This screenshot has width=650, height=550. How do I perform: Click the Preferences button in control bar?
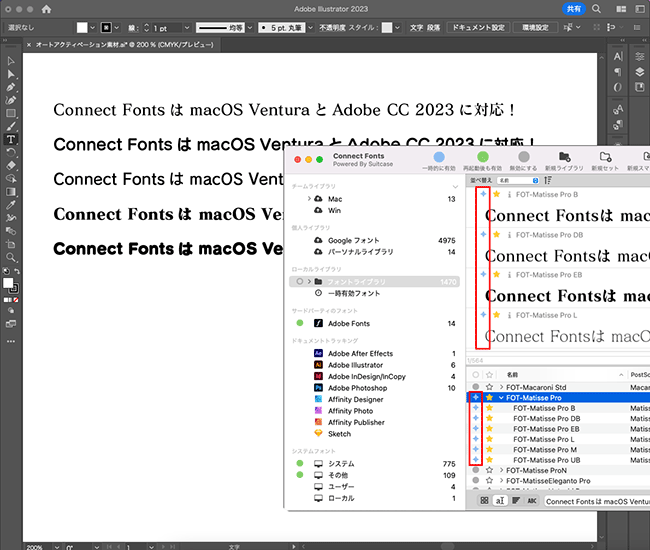click(x=535, y=28)
